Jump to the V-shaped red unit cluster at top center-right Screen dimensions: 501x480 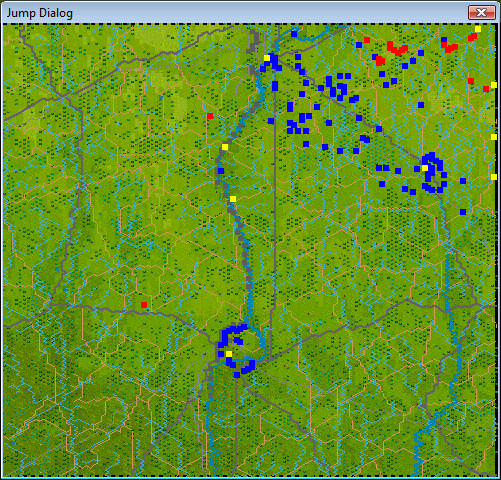(397, 49)
